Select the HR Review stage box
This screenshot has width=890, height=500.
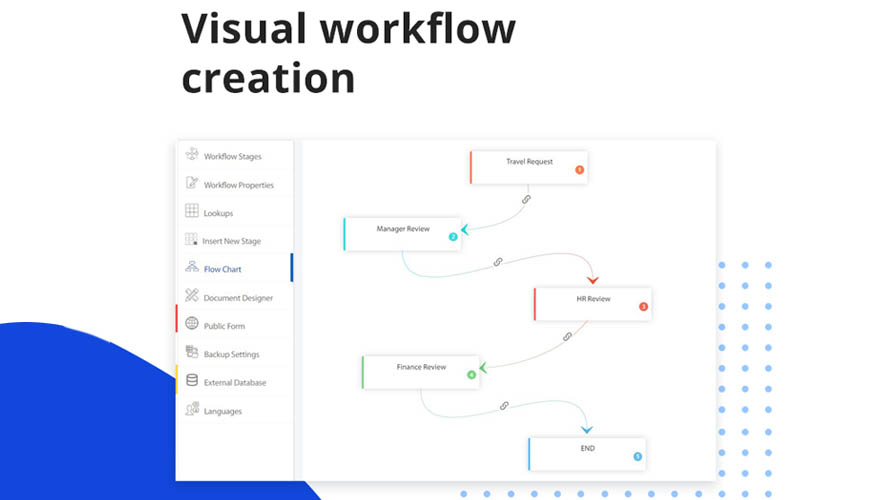(593, 304)
